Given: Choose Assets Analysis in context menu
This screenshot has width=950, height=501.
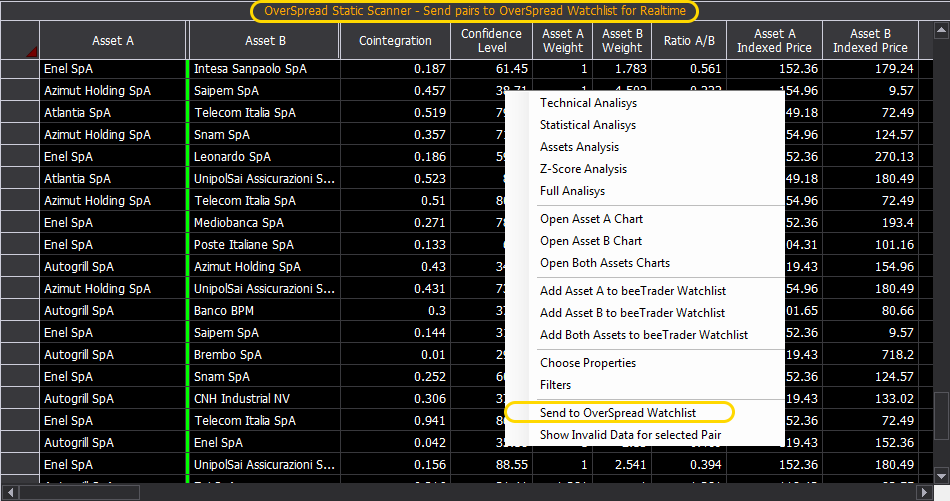Looking at the screenshot, I should tap(579, 147).
